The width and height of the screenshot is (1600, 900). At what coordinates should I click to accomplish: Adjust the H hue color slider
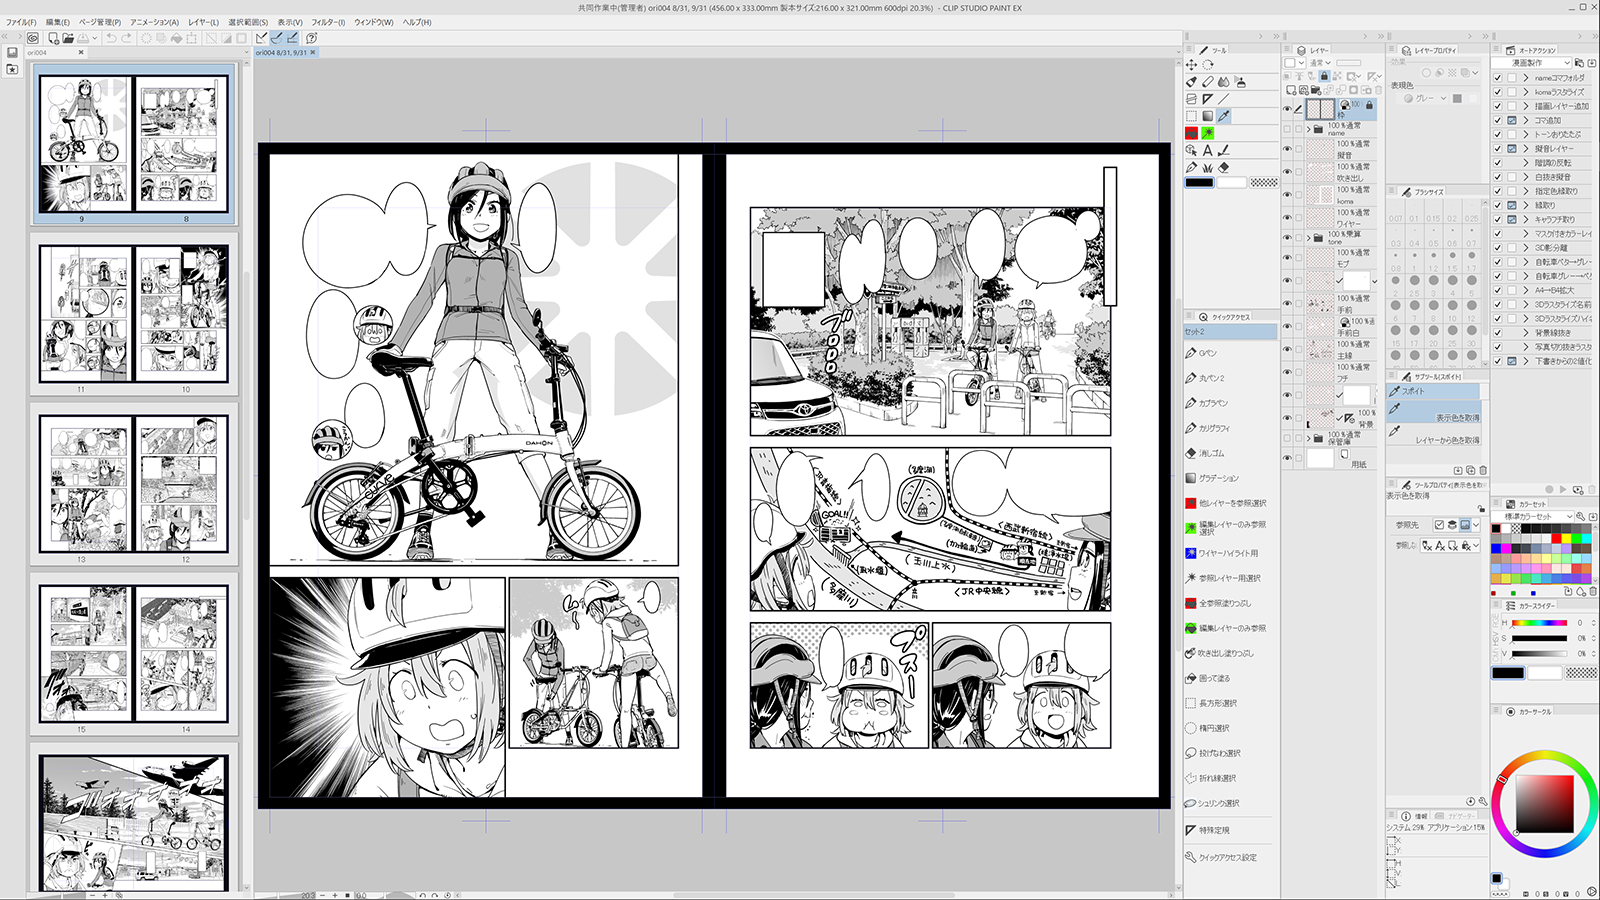[x=1539, y=623]
